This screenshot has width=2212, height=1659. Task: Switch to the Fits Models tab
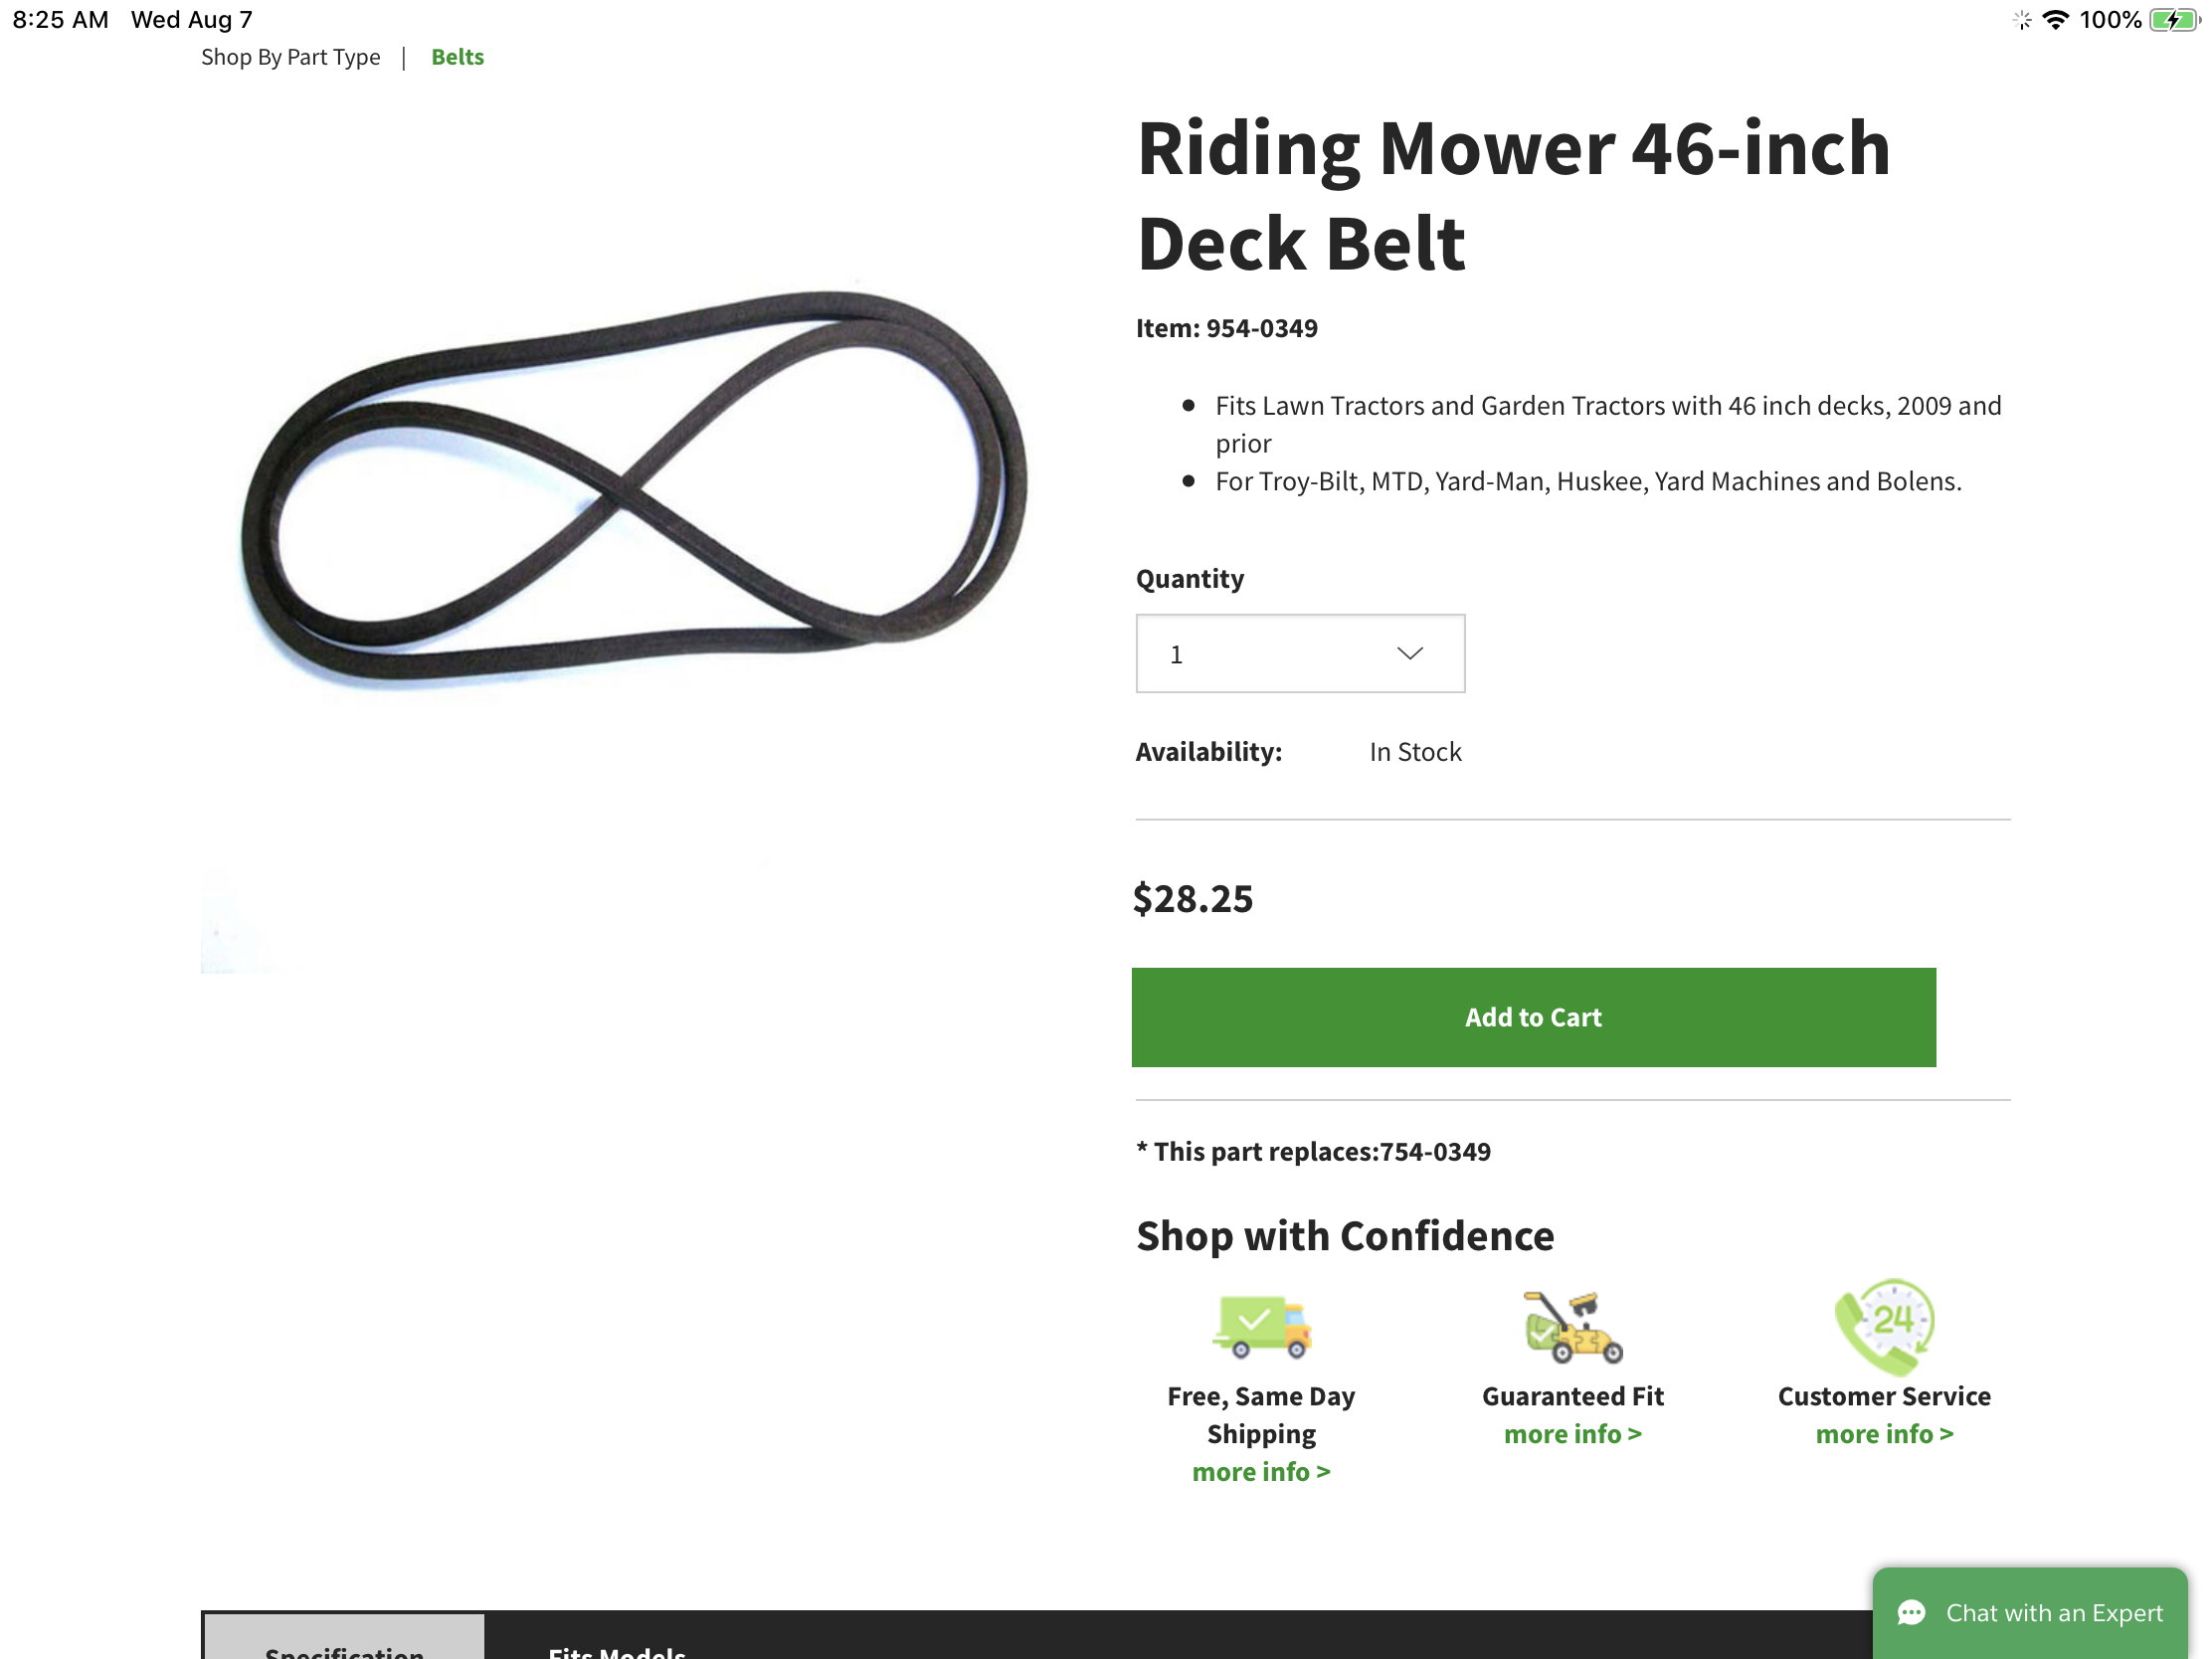pos(617,1648)
